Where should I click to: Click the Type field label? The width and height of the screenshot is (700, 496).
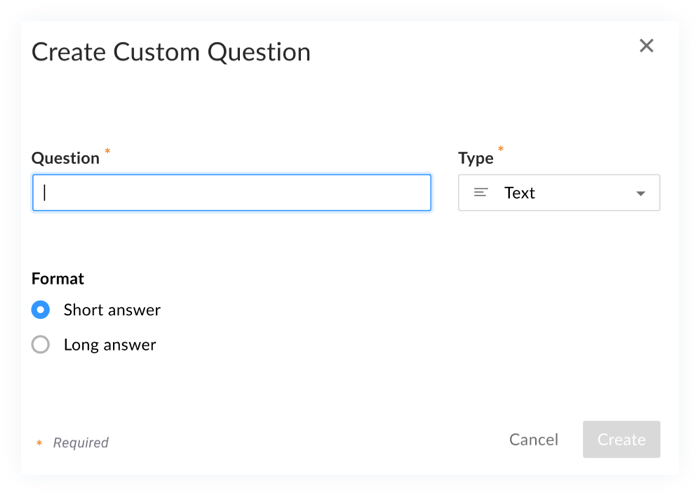pyautogui.click(x=476, y=158)
